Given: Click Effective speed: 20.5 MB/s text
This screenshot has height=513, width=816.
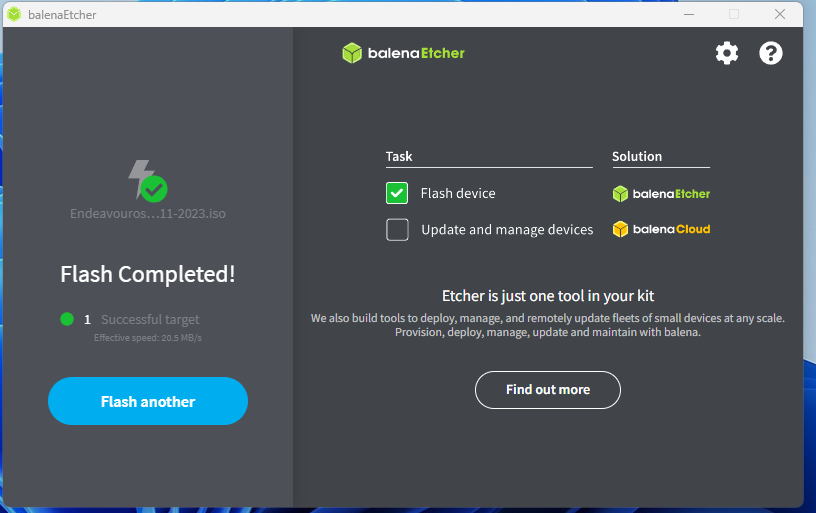Looking at the screenshot, I should tap(148, 338).
